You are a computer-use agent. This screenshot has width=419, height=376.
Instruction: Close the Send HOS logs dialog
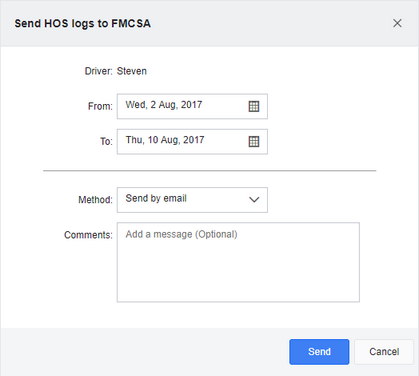(397, 23)
